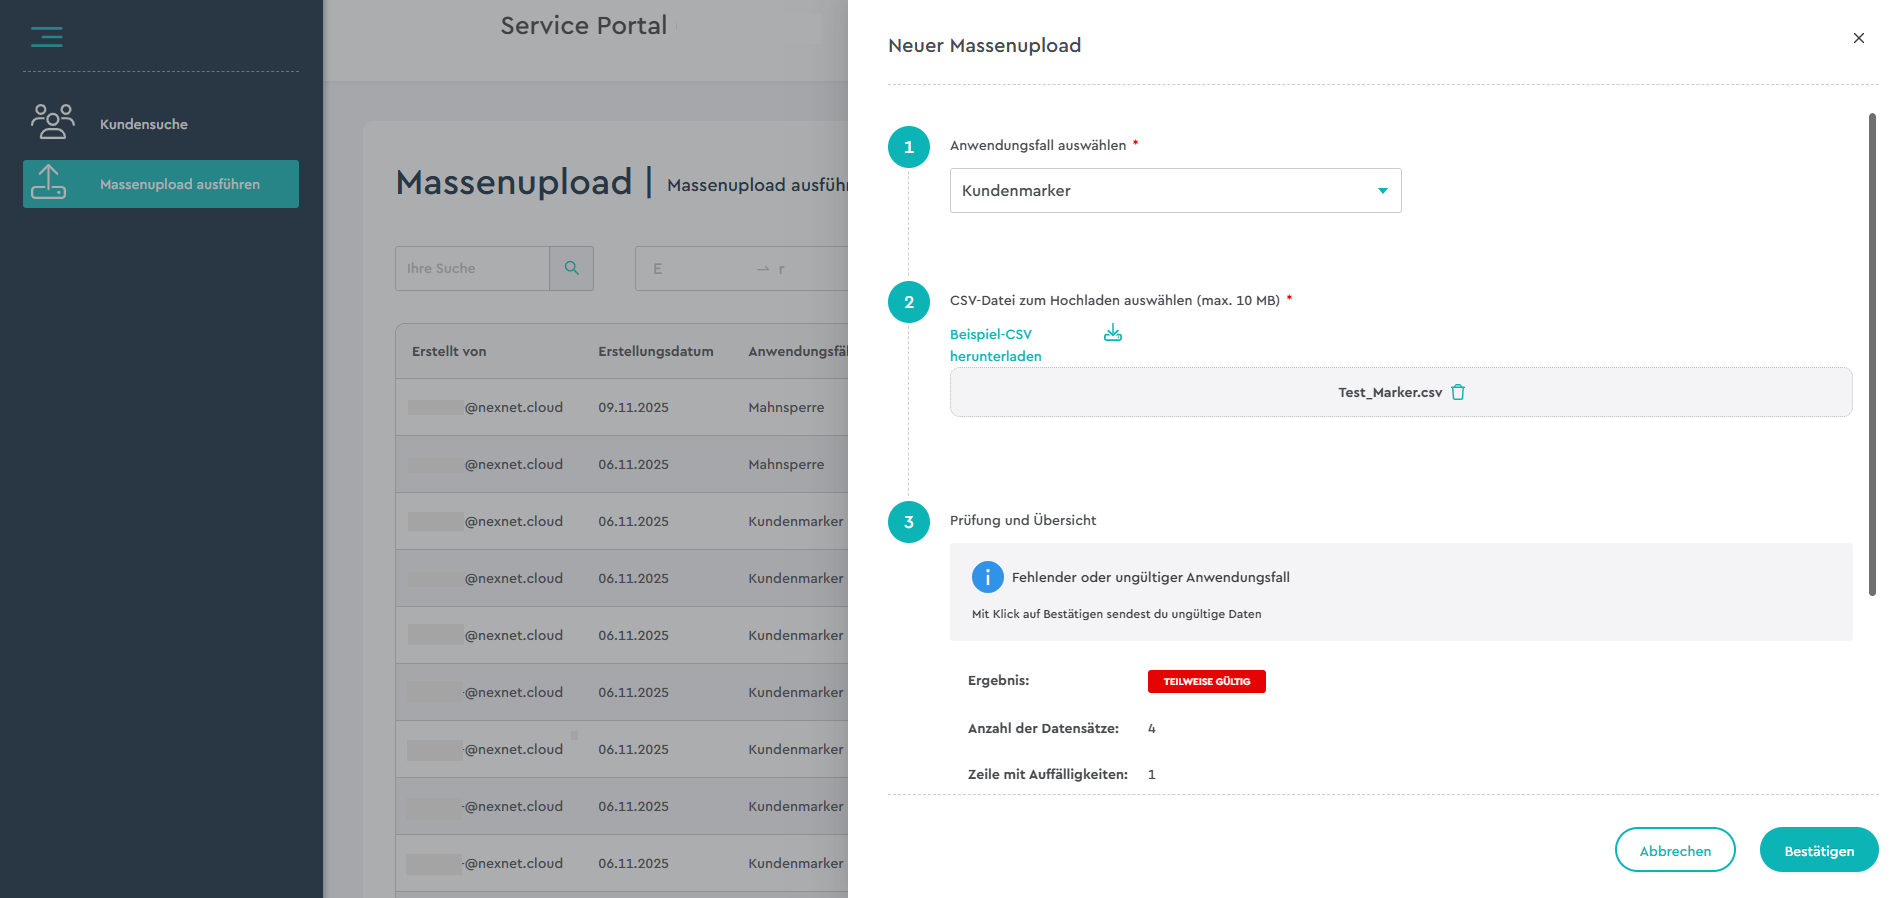Open the Kundensuche menu item

pyautogui.click(x=144, y=124)
